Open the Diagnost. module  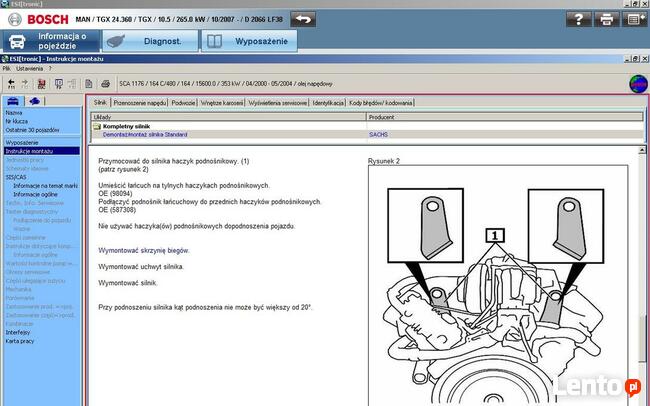click(148, 41)
